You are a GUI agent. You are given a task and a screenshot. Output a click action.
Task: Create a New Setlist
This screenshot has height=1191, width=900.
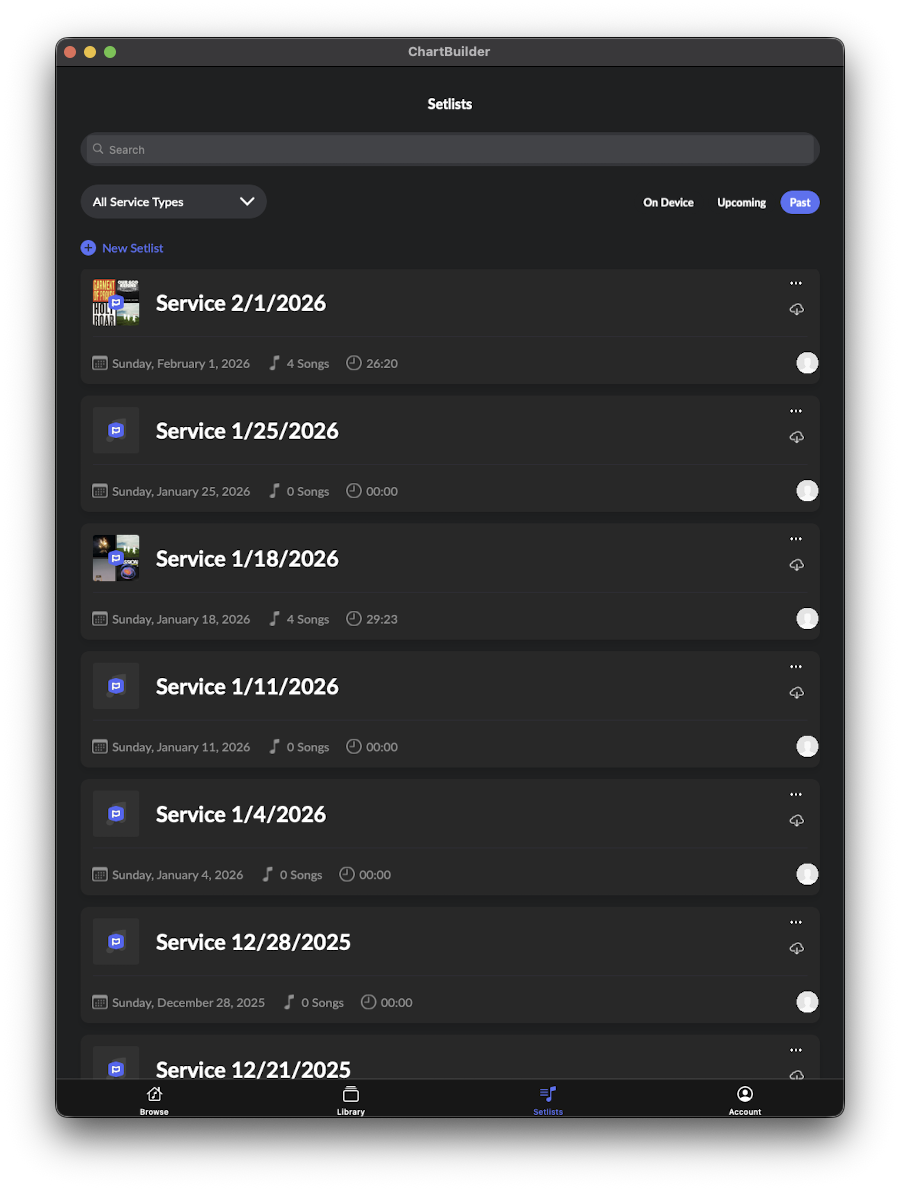point(122,248)
